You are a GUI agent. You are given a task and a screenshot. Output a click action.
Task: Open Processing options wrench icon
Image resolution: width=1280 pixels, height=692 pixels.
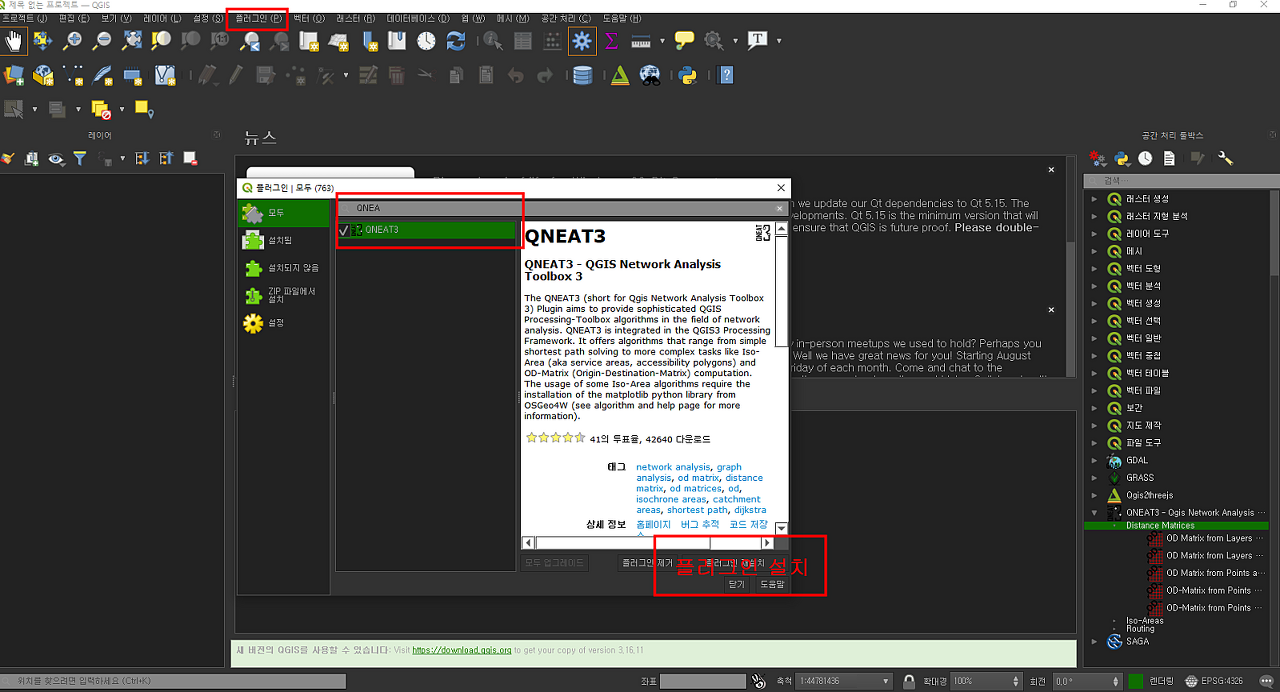click(x=1225, y=158)
